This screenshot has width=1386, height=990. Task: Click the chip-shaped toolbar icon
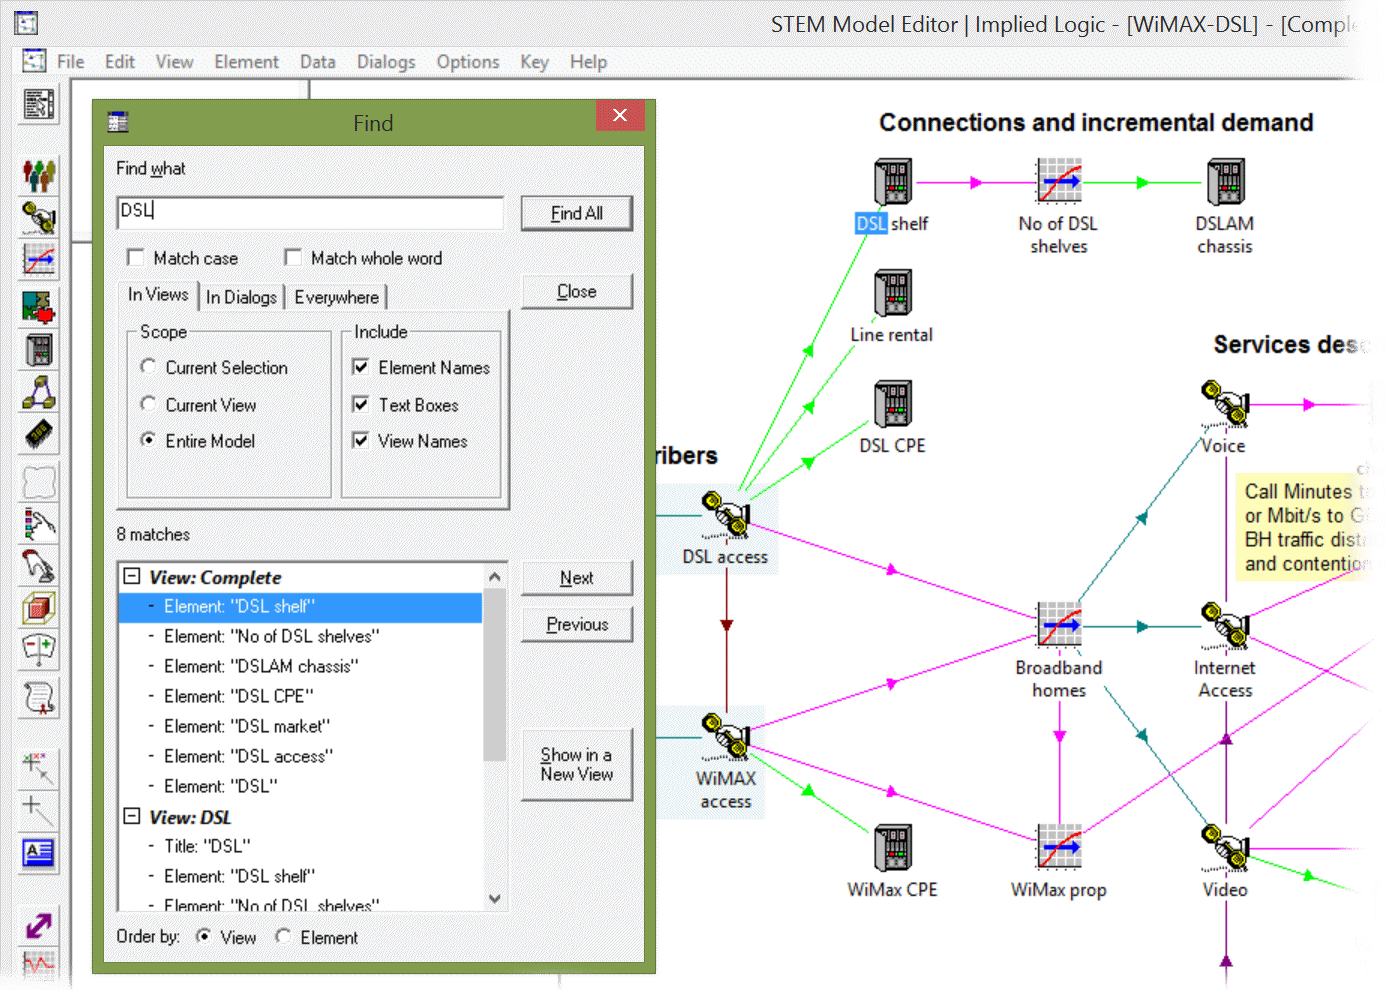[39, 435]
